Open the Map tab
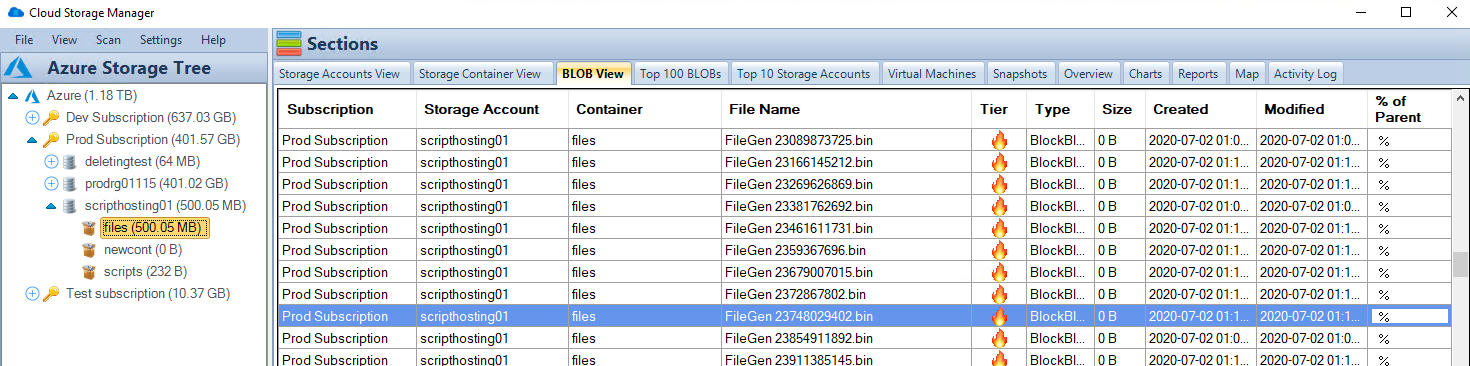1470x366 pixels. click(x=1247, y=73)
